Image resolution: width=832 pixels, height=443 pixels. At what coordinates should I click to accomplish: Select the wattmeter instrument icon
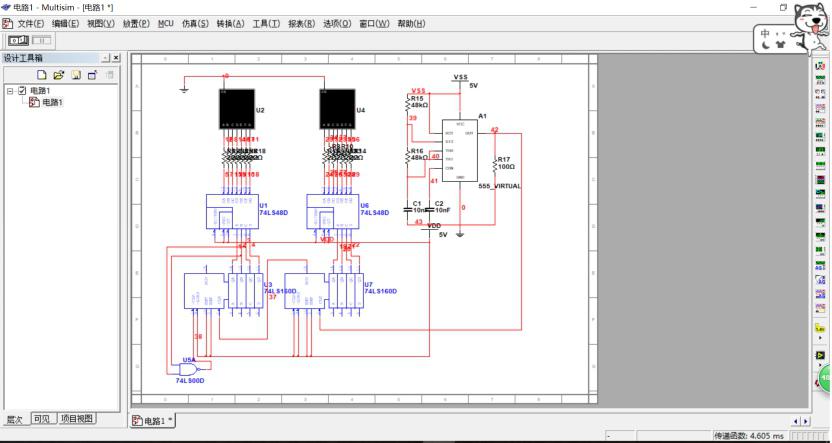point(820,94)
